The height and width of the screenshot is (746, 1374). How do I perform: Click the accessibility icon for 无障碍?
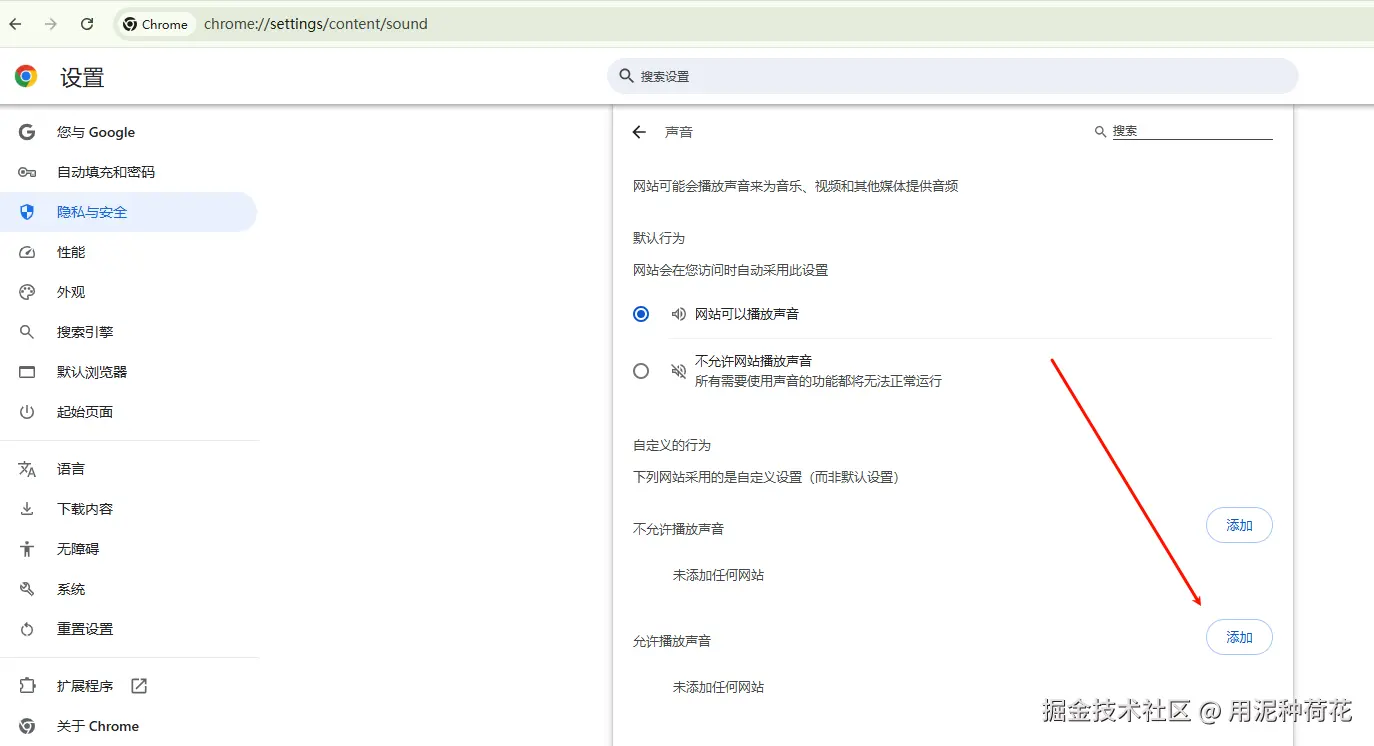coord(27,549)
